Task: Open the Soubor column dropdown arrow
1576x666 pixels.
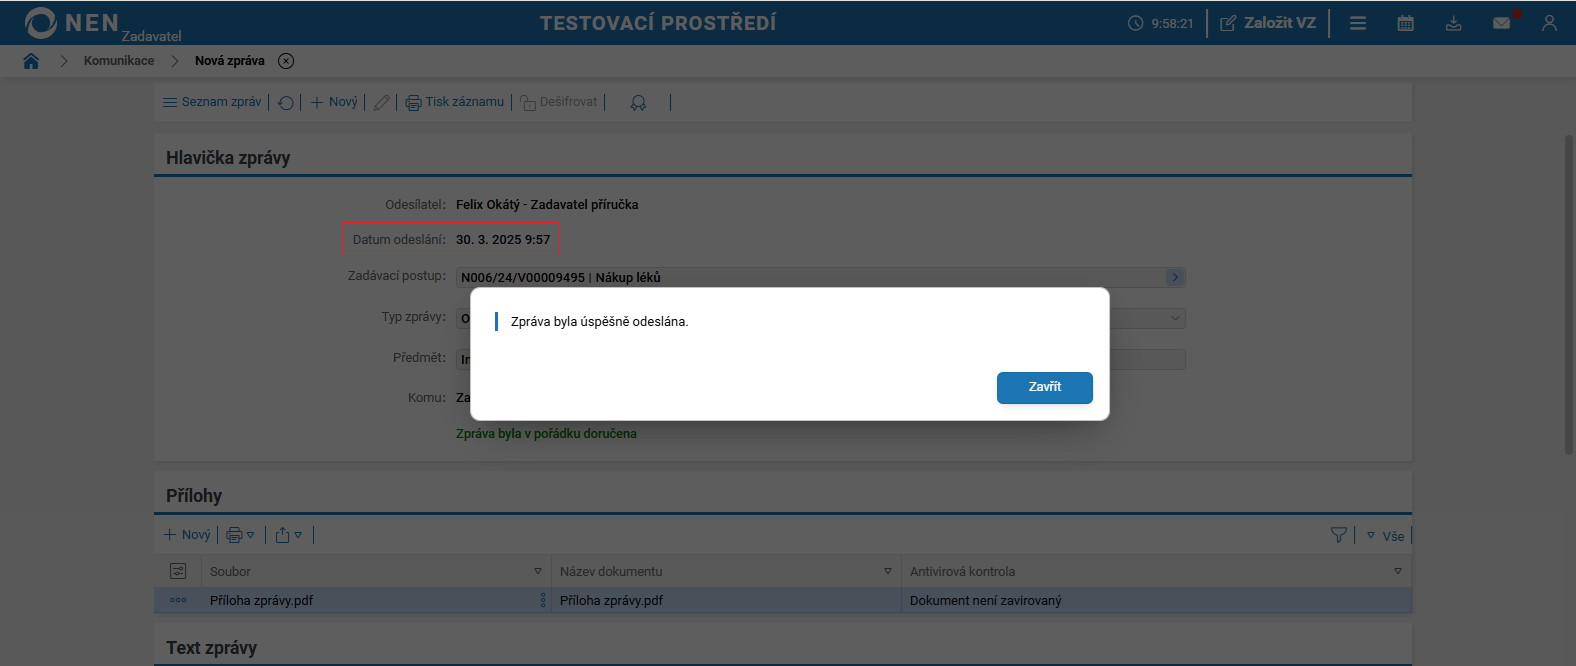Action: click(x=538, y=571)
